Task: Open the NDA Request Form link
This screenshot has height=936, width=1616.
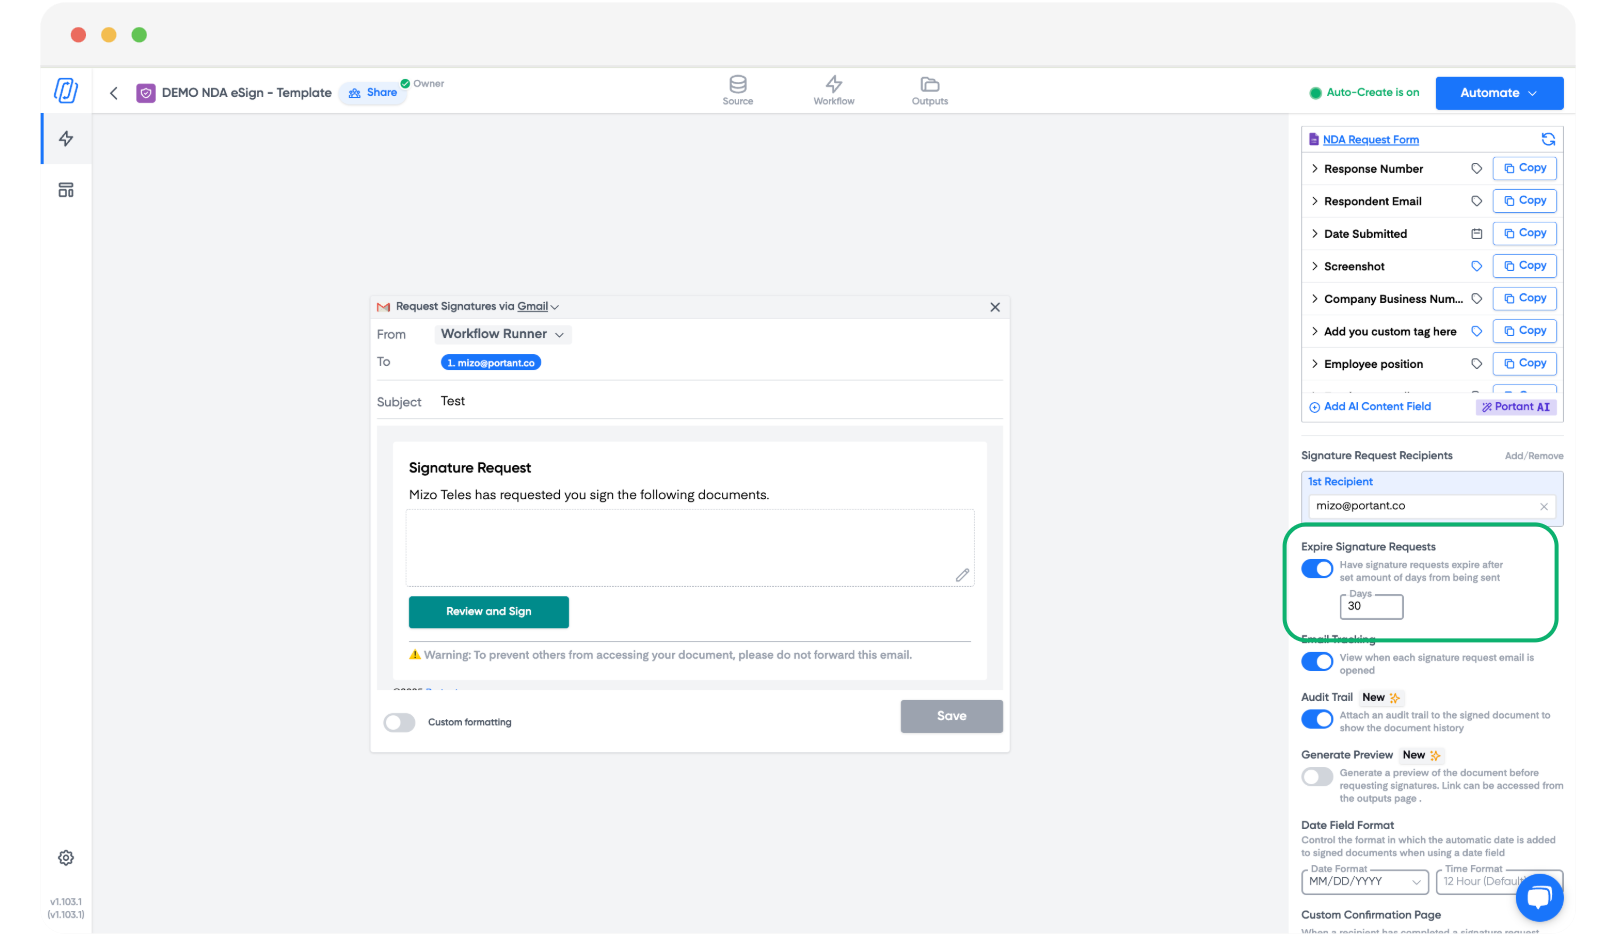Action: coord(1370,140)
